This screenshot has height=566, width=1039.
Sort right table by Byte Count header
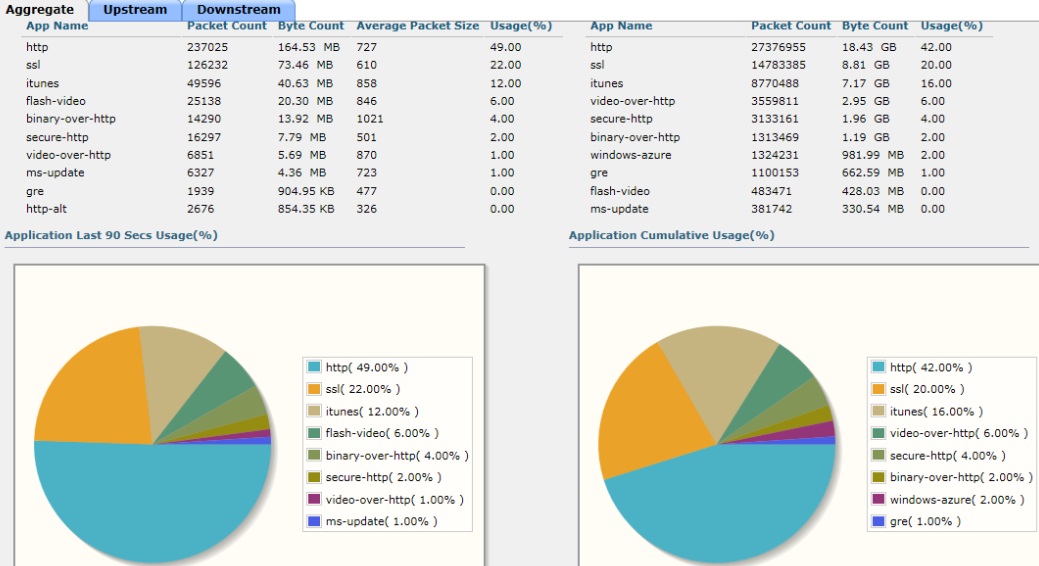[x=875, y=26]
